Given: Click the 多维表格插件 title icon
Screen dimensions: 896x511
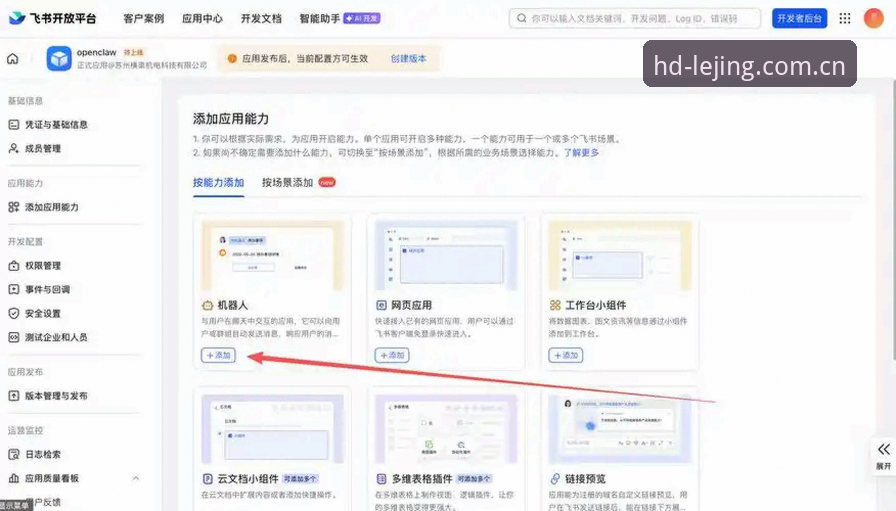Looking at the screenshot, I should point(381,478).
